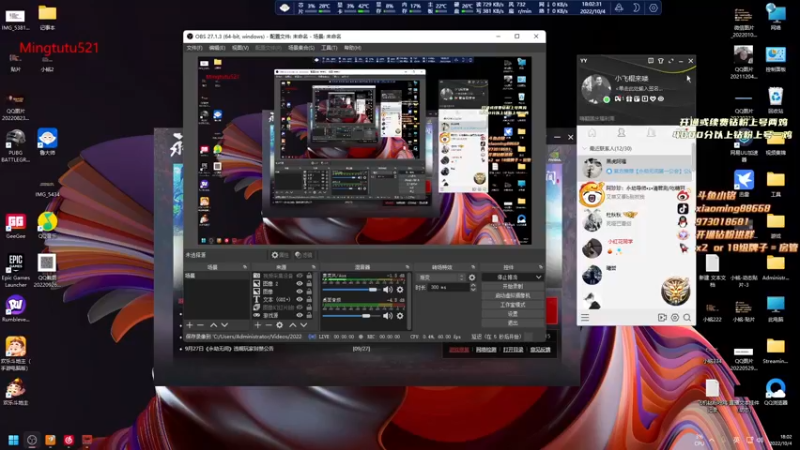This screenshot has height=450, width=800.
Task: Select the 小红花同学 contact in YY
Action: [x=635, y=247]
